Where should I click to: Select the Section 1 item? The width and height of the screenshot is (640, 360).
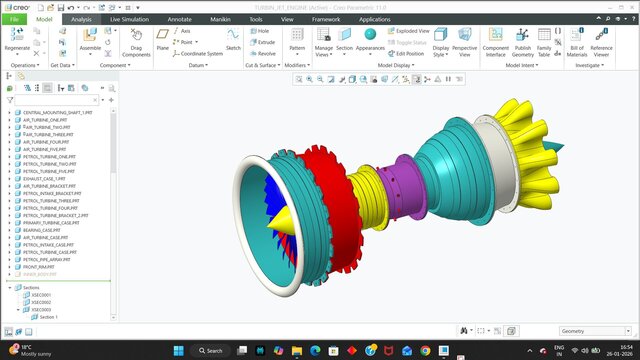click(x=48, y=317)
